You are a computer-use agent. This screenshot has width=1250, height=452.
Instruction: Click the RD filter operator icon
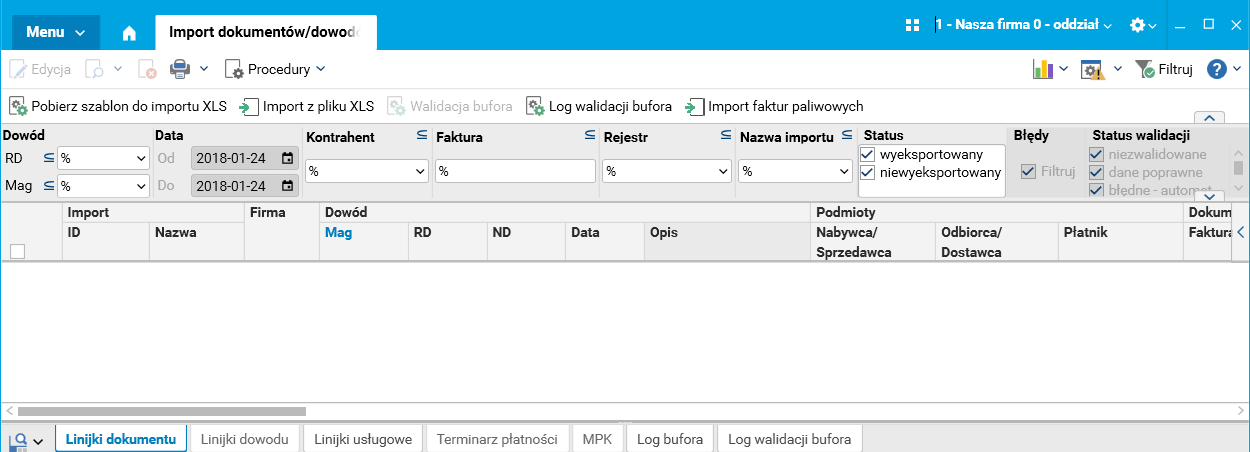49,157
